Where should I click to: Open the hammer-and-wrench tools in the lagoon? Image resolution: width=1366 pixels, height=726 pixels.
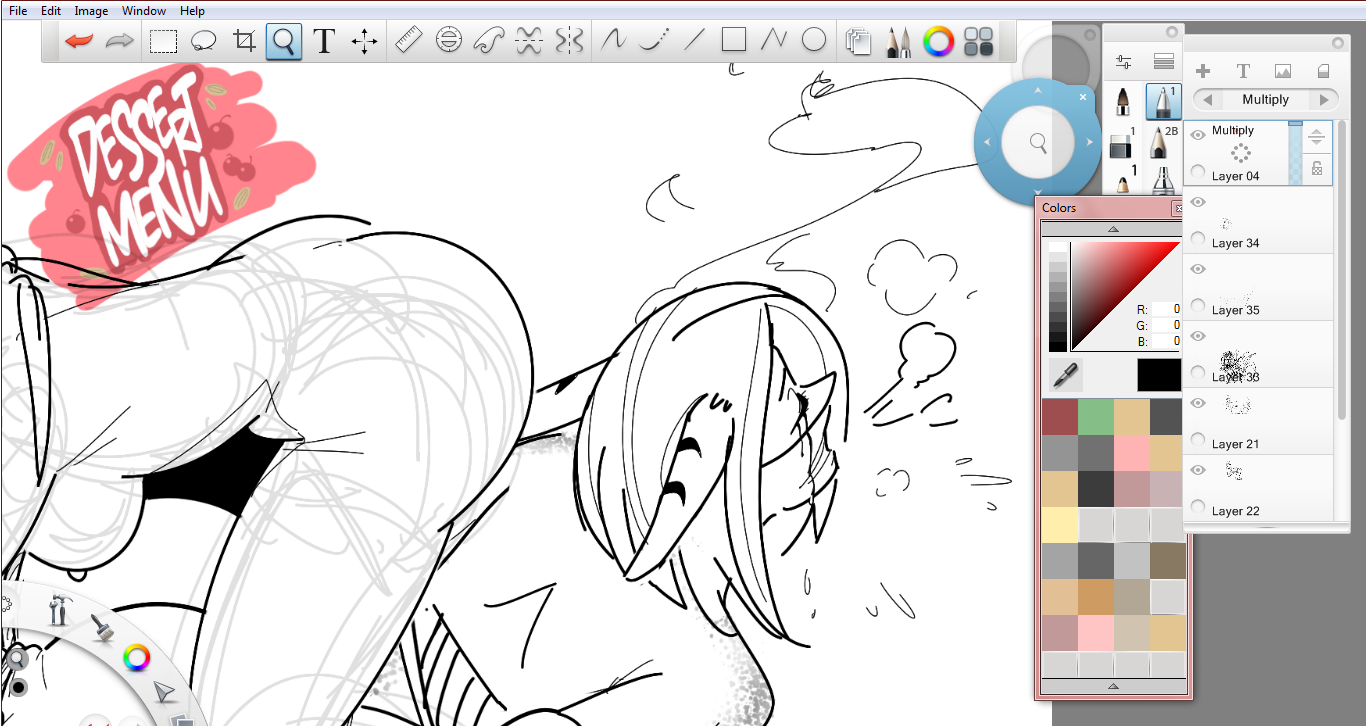point(59,609)
